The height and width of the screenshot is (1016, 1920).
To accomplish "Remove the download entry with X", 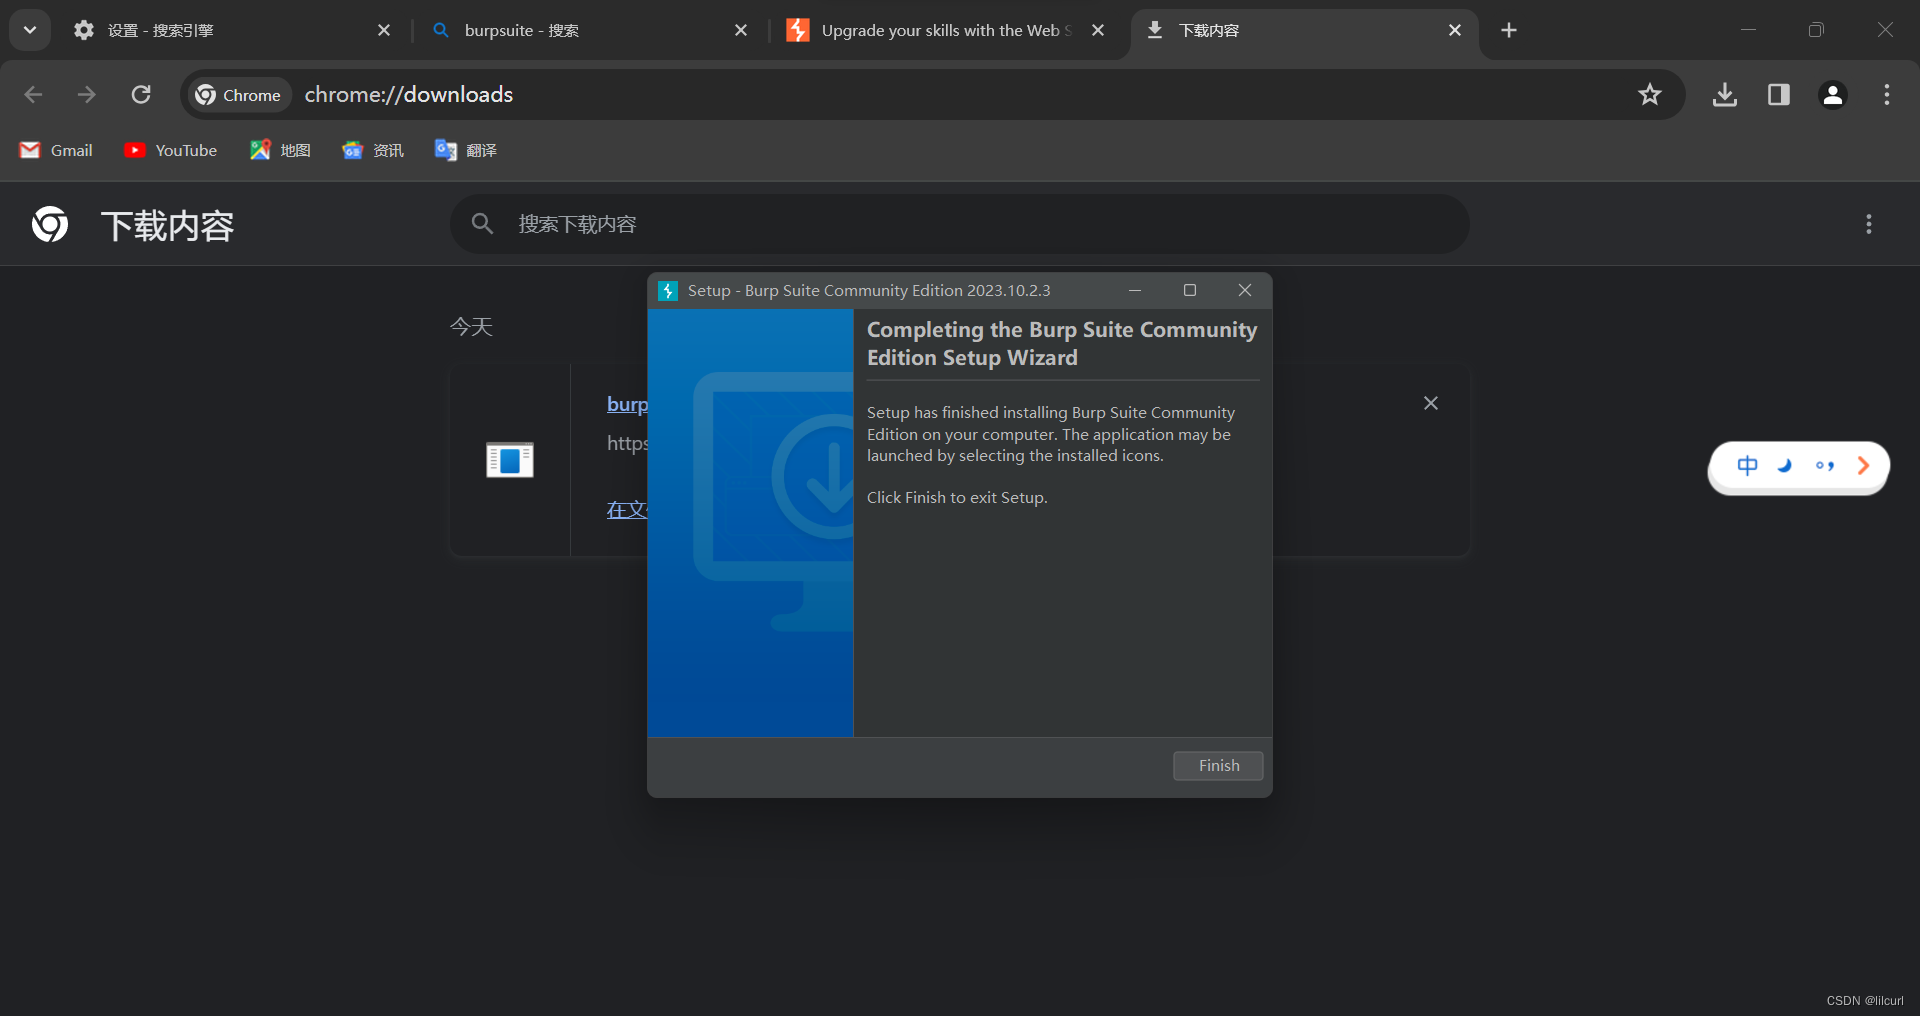I will [x=1431, y=403].
